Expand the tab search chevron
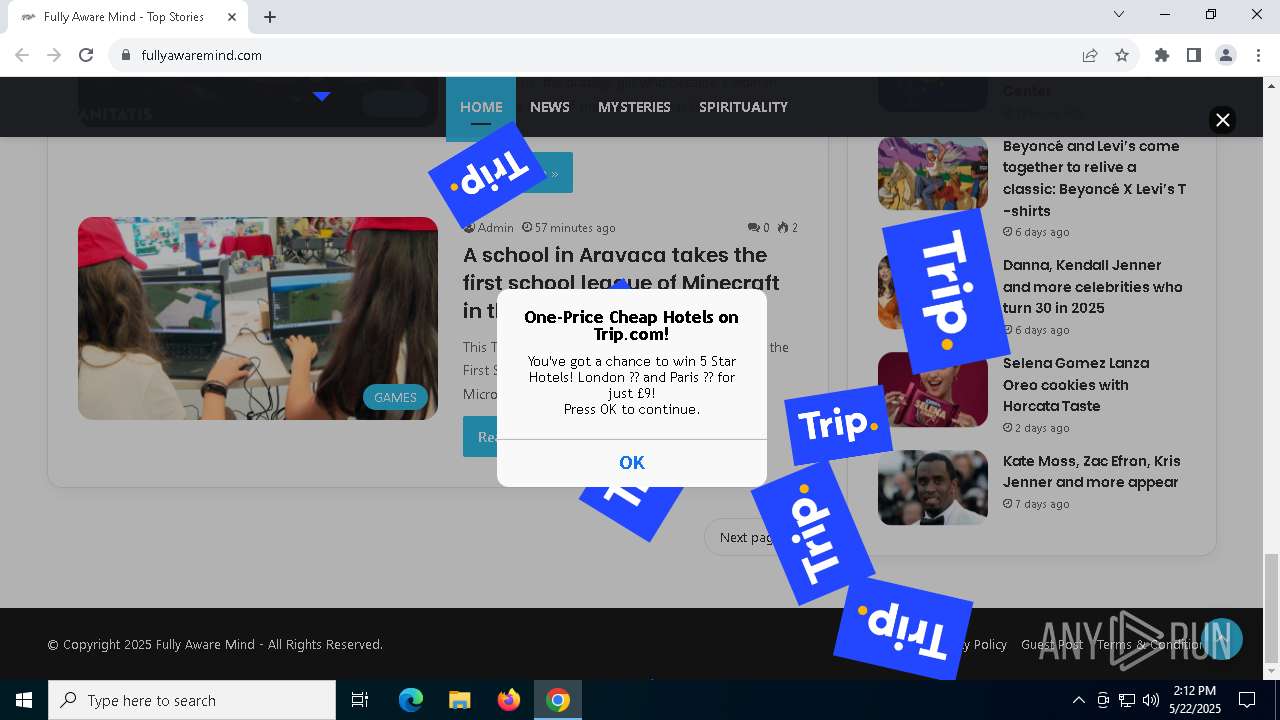 coord(1119,14)
